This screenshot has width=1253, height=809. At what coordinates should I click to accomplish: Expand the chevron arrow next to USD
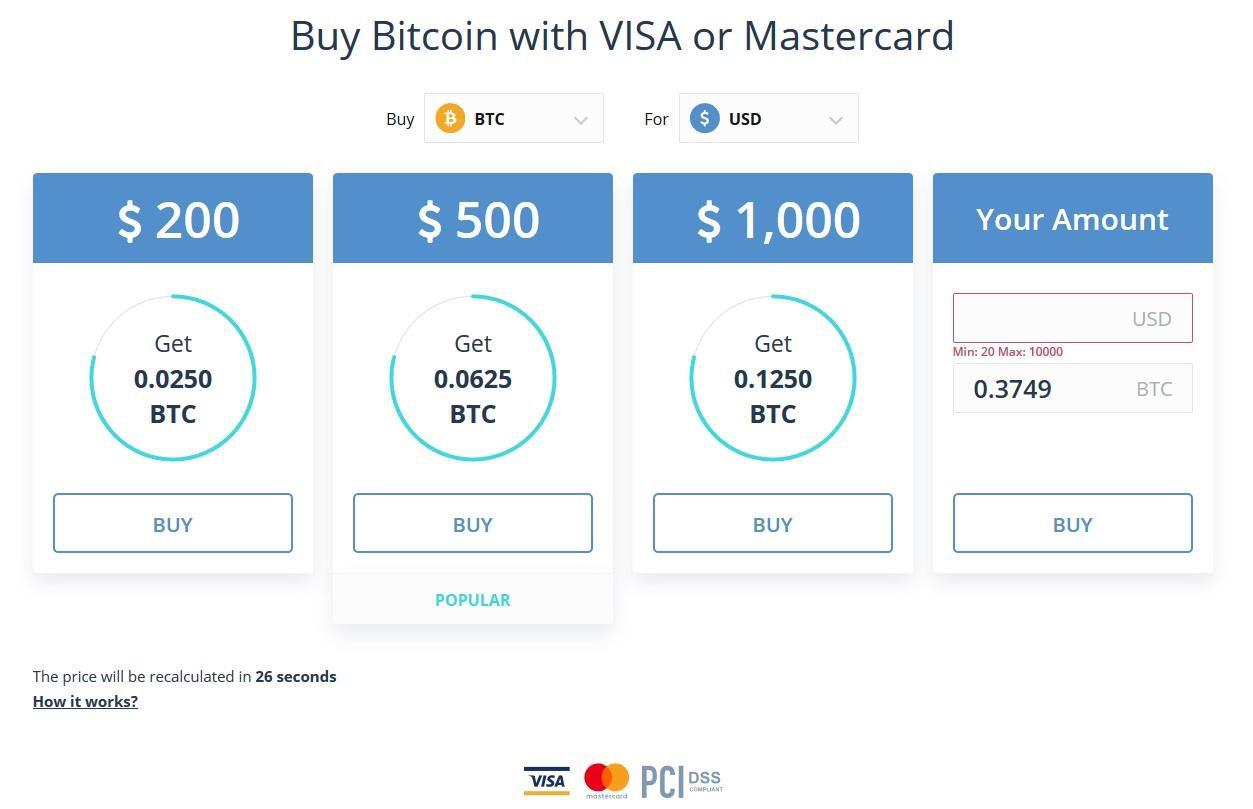pyautogui.click(x=836, y=120)
